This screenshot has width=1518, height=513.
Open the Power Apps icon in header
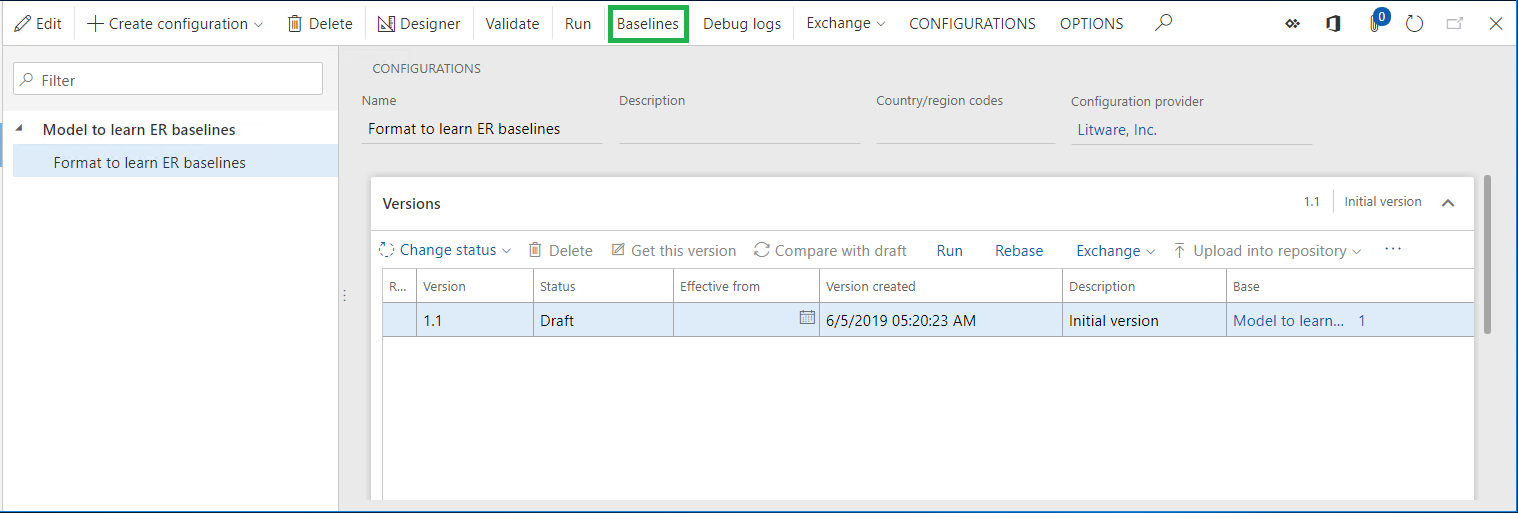pyautogui.click(x=1292, y=24)
